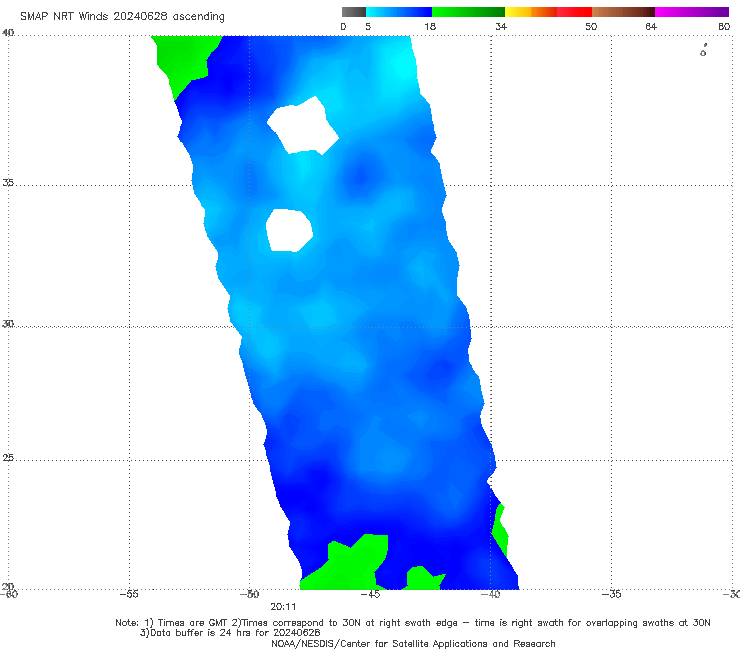
Task: Click the yellow-to-red segment of the colorbar
Action: (x=548, y=12)
